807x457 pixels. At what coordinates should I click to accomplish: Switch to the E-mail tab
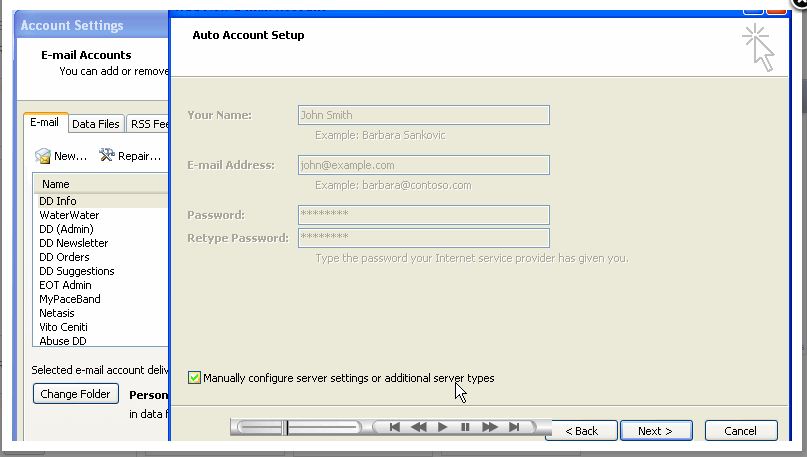[x=44, y=122]
